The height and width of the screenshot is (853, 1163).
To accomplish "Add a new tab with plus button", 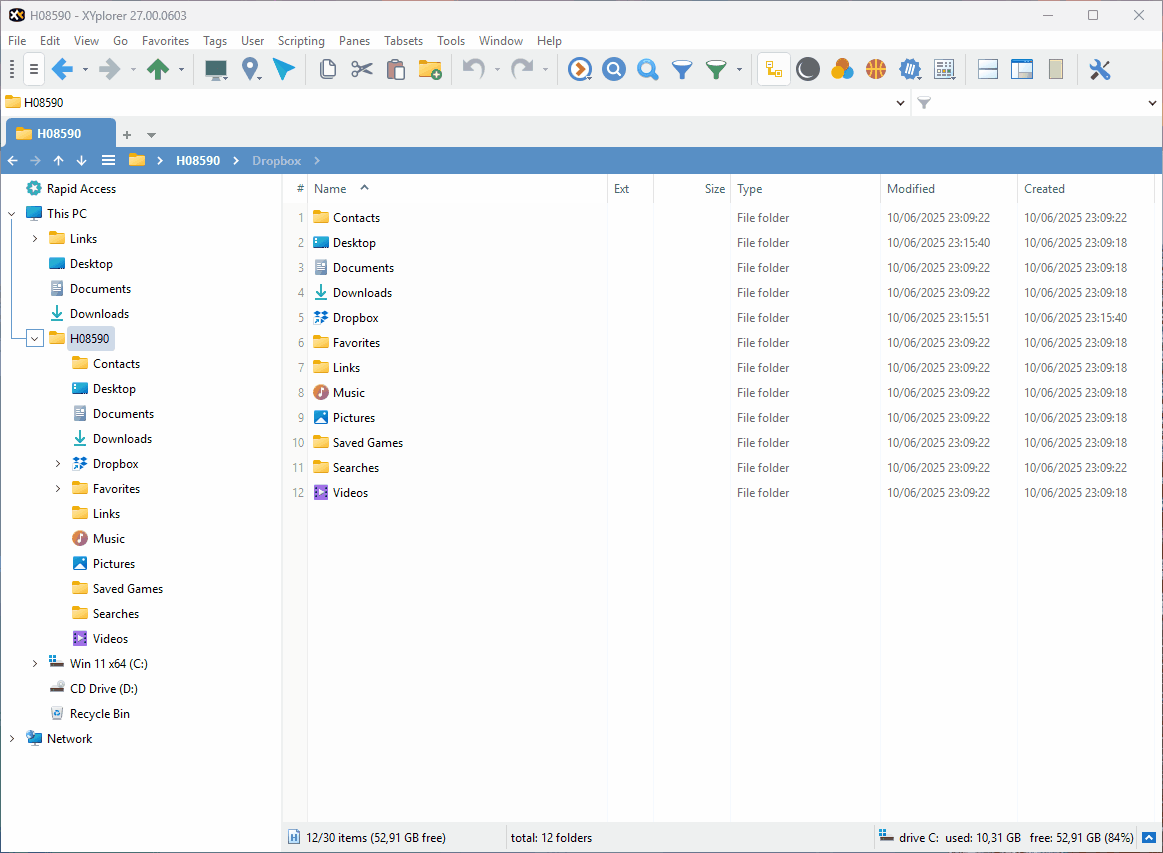I will [x=127, y=135].
